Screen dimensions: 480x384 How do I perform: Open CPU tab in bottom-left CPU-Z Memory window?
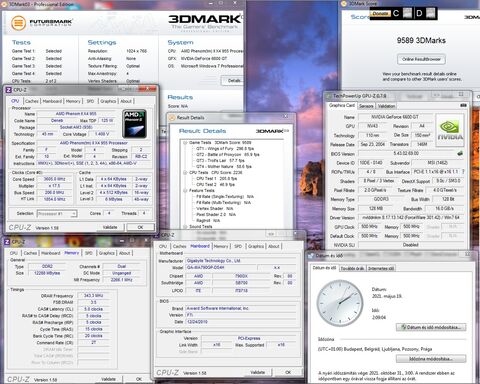[14, 253]
